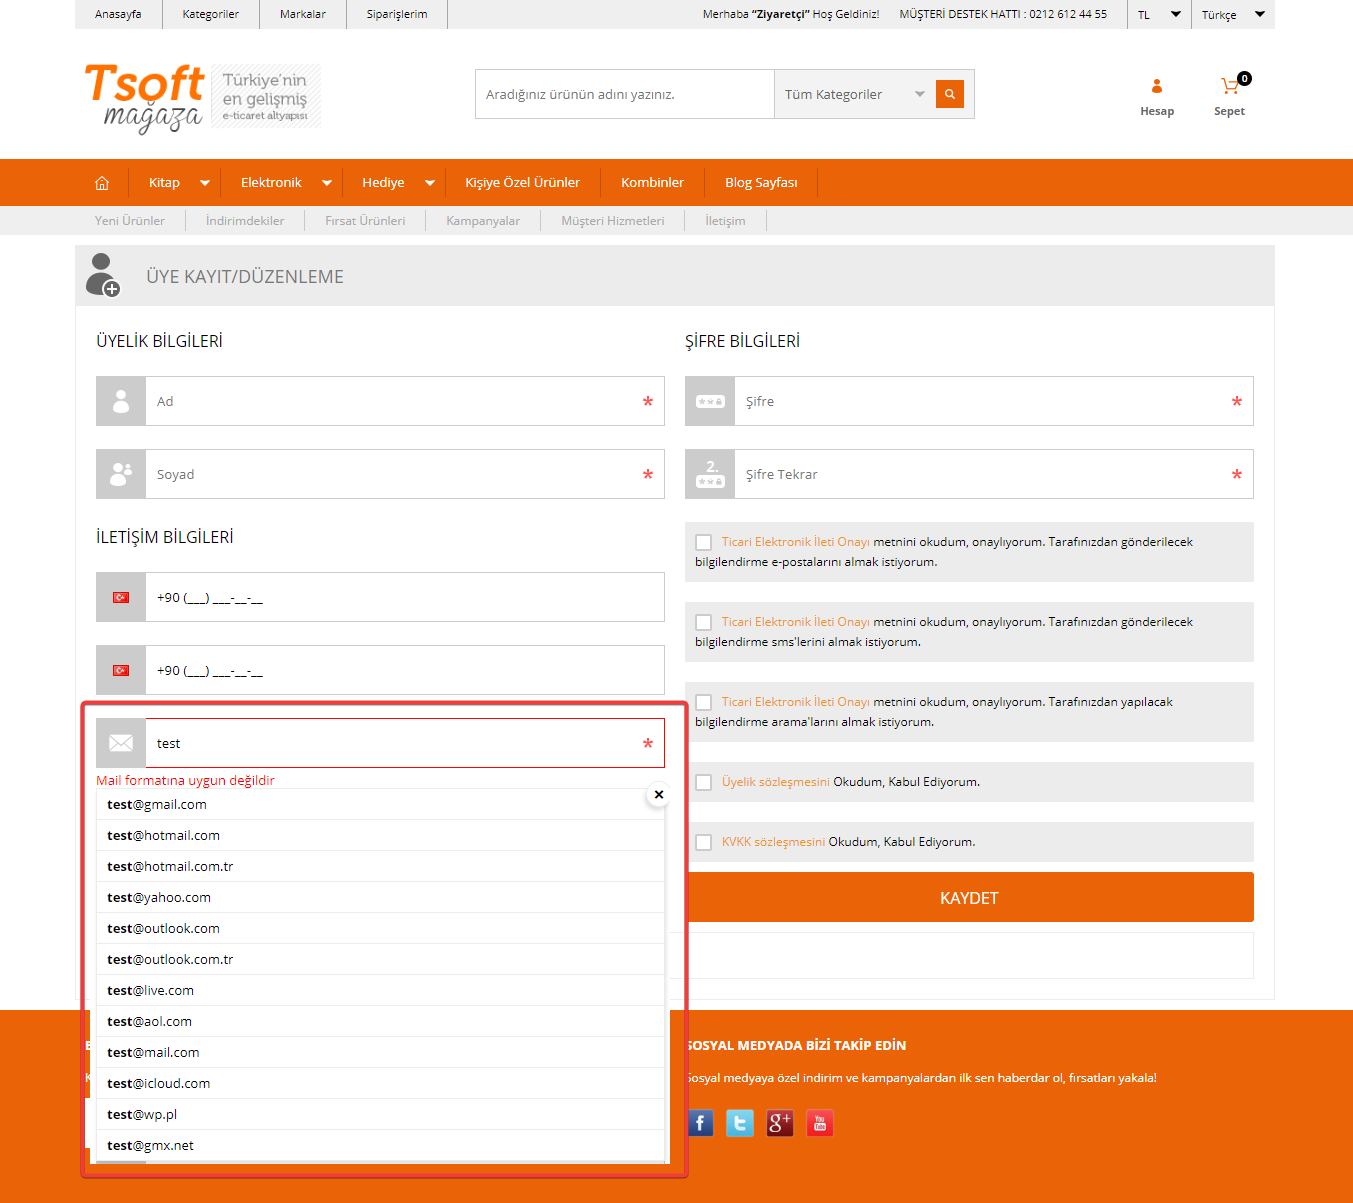
Task: Click the password icon beside Şifre field
Action: 710,401
